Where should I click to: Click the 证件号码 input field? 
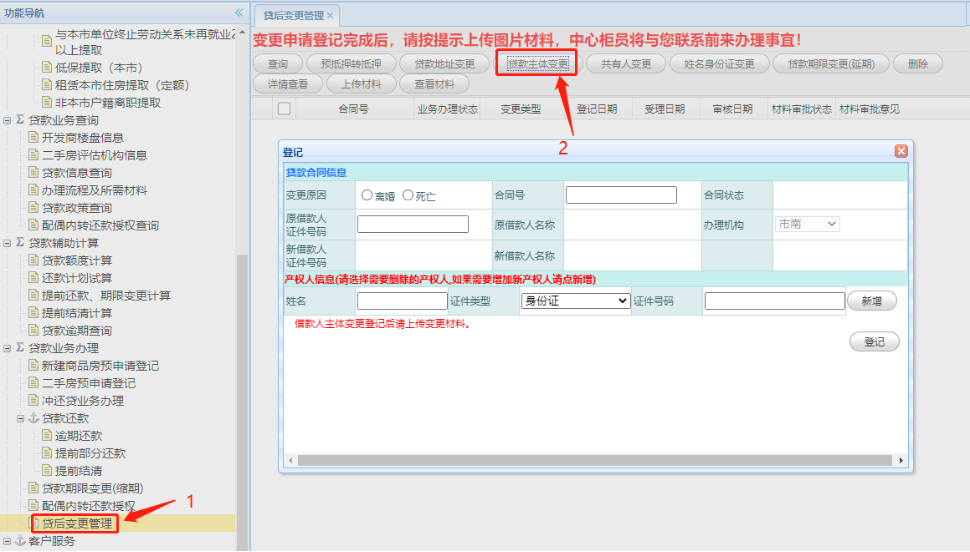(775, 301)
